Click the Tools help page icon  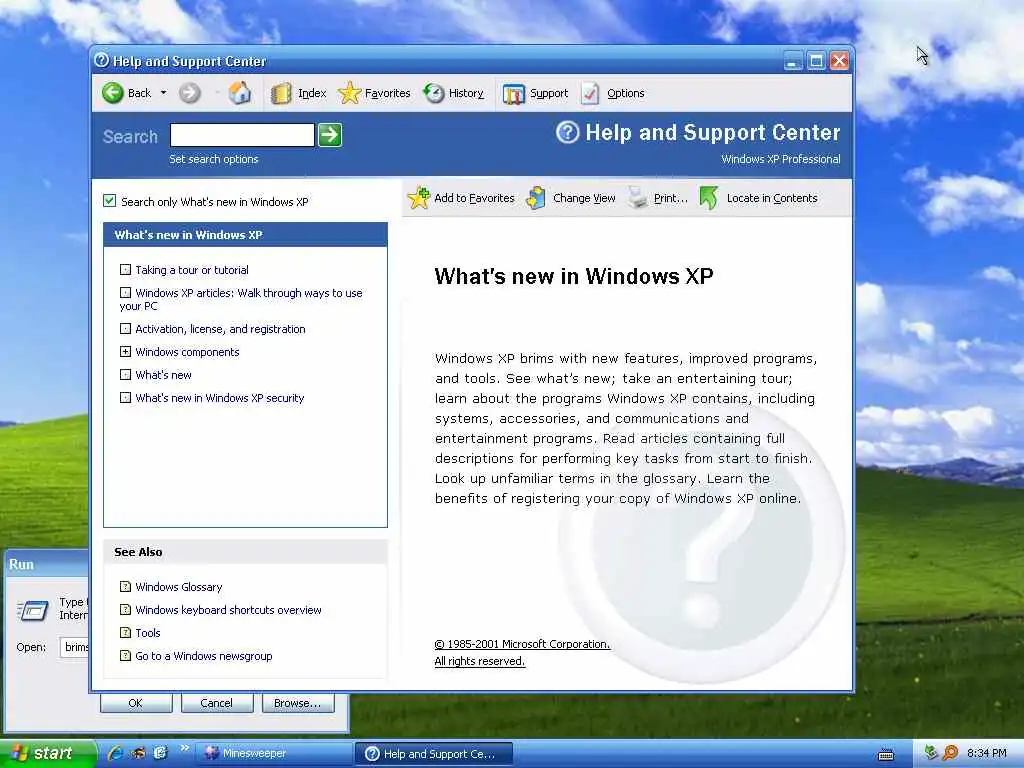coord(125,632)
